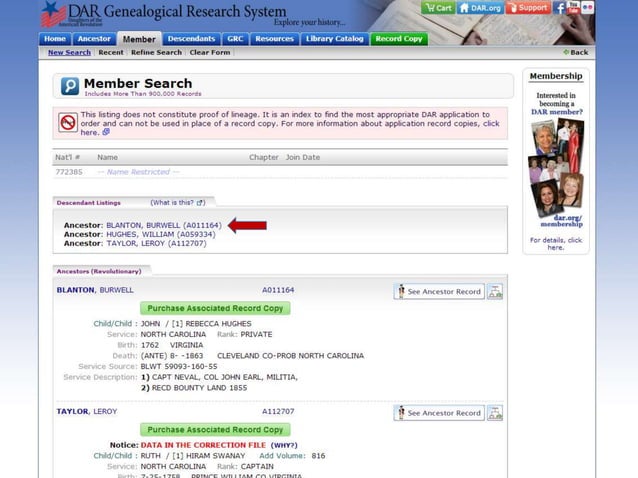The width and height of the screenshot is (638, 478).
Task: Click the membership photo collage
Action: pos(556,167)
